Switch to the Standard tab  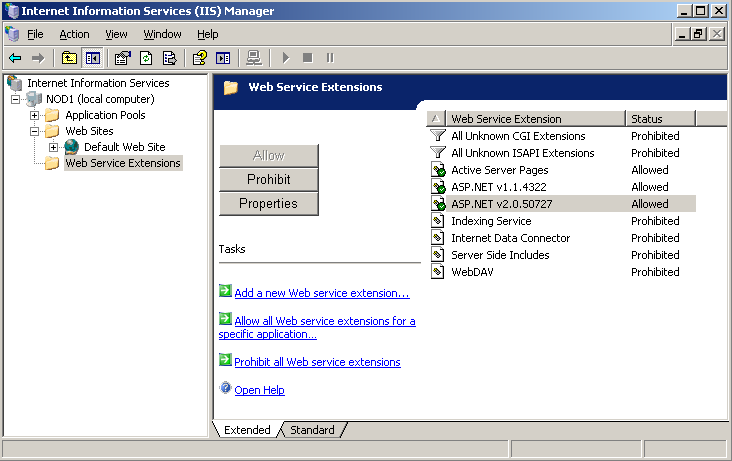point(312,430)
